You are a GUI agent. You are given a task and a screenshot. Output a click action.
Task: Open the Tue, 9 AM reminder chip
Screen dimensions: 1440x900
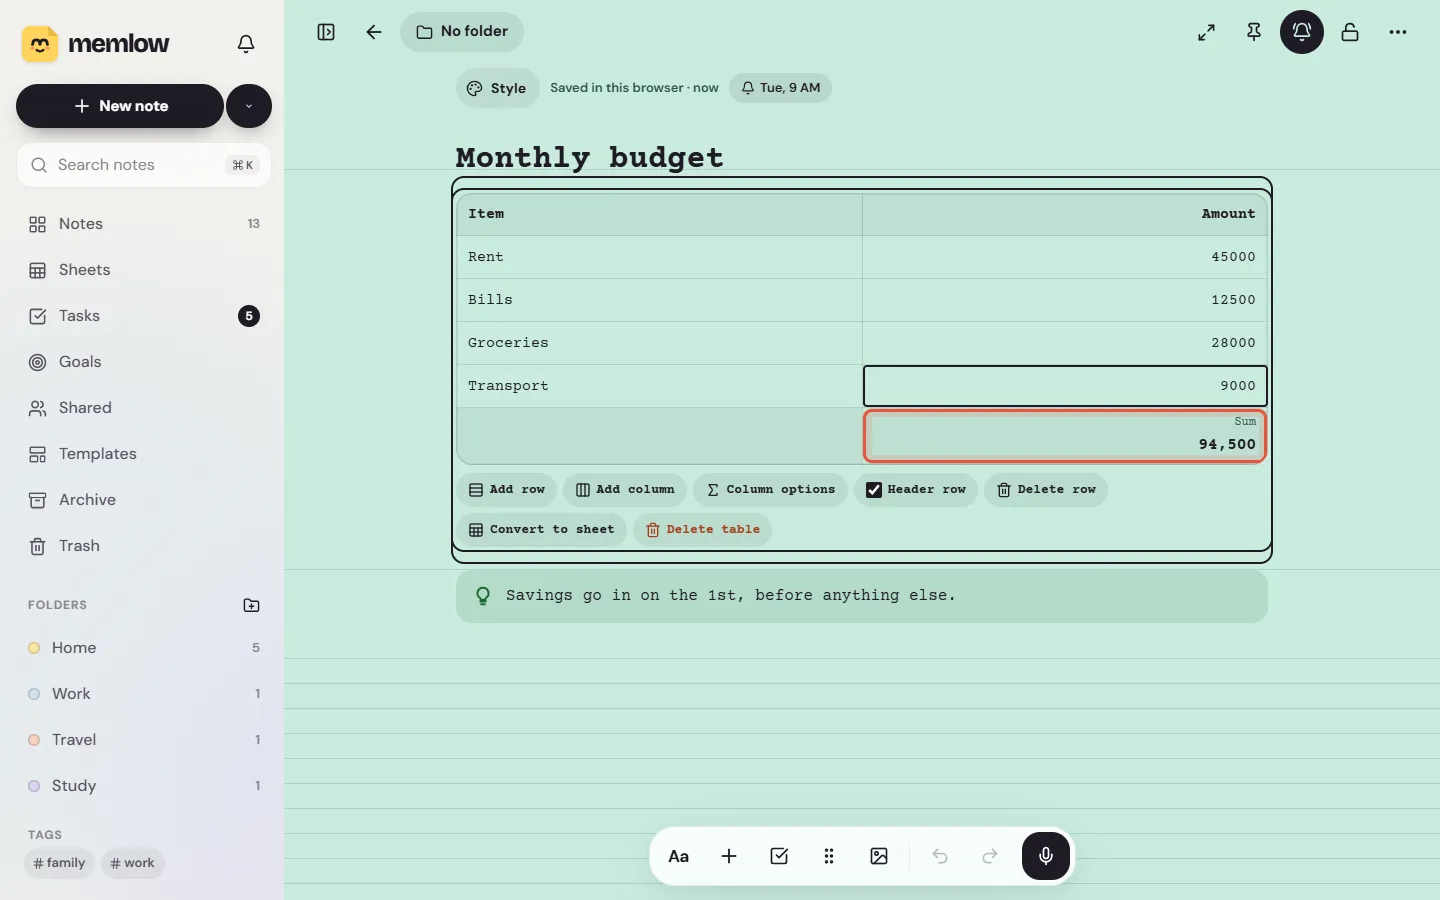pos(780,88)
